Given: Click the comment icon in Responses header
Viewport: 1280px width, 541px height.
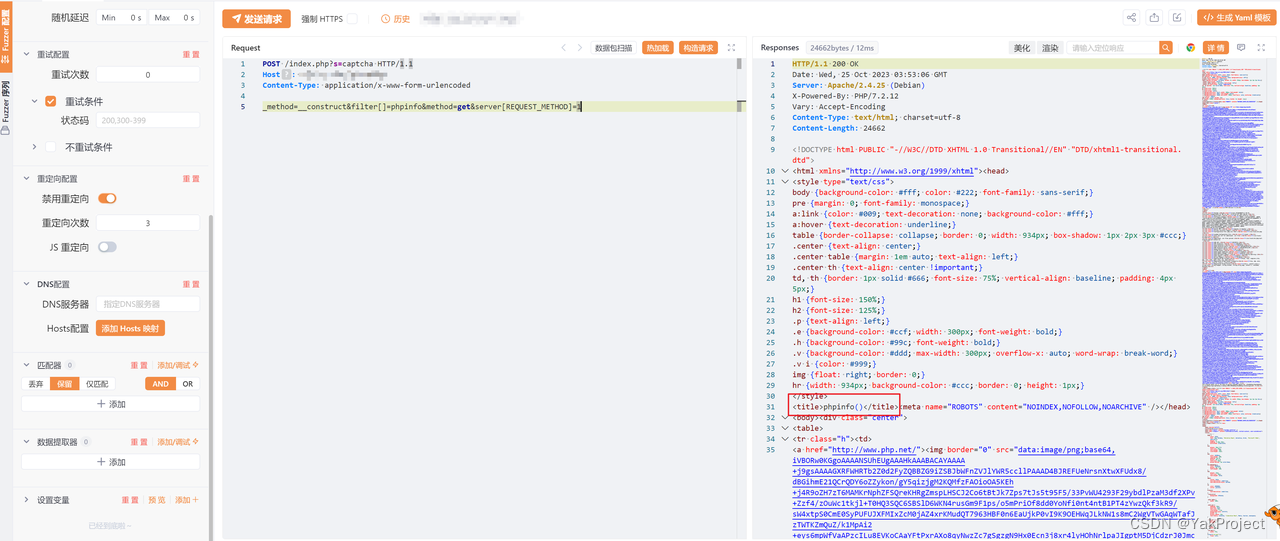Looking at the screenshot, I should [1241, 48].
